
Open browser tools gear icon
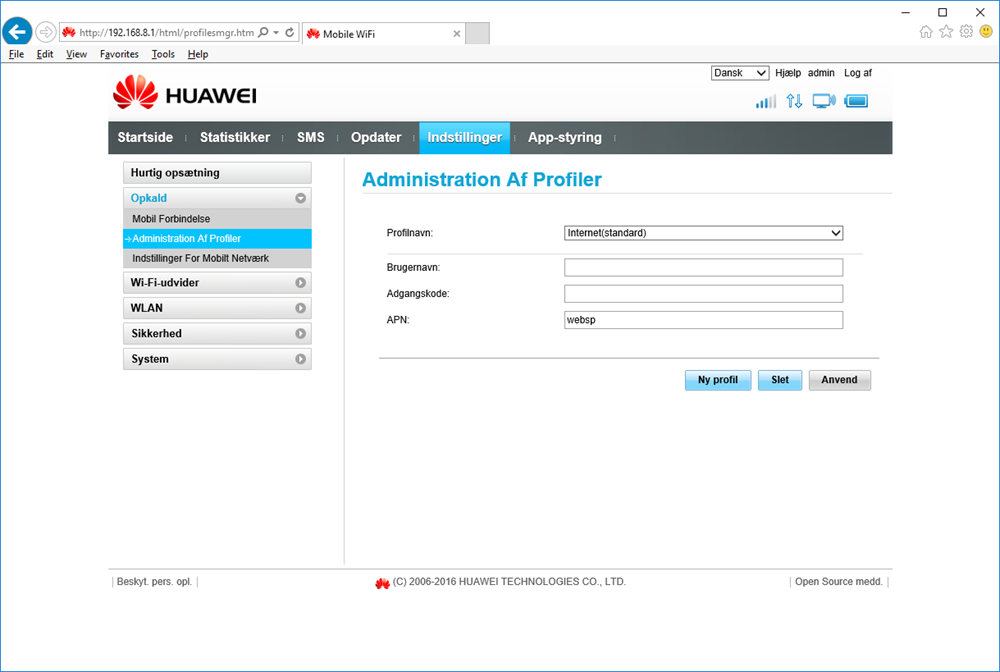coord(967,32)
